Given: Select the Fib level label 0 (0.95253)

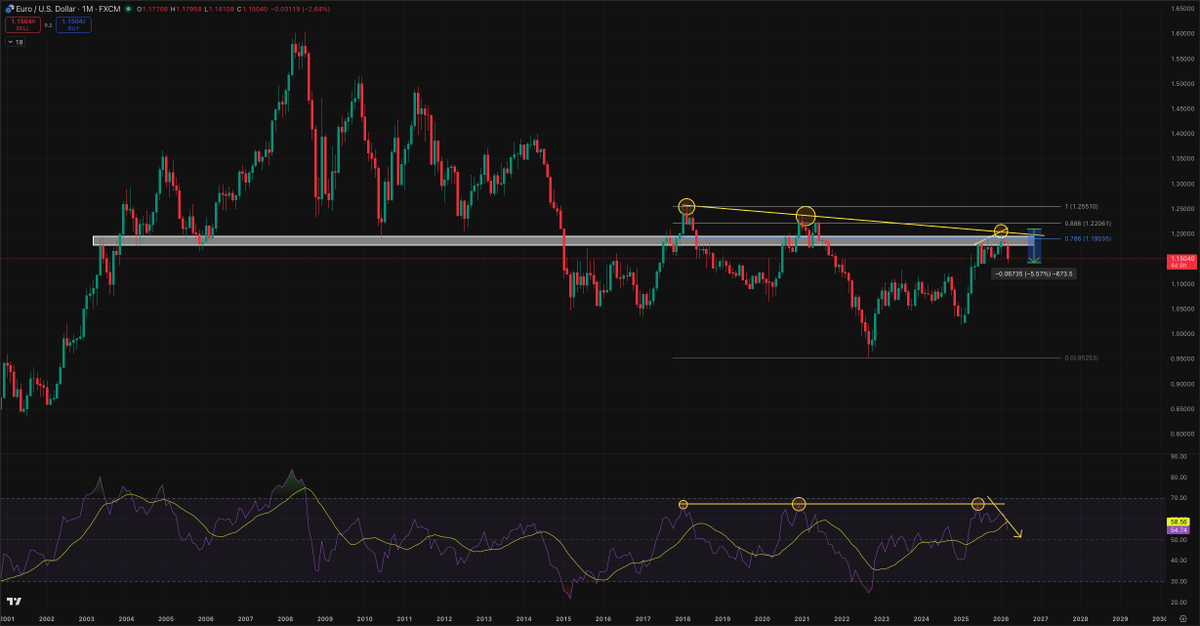Looking at the screenshot, I should [1082, 357].
